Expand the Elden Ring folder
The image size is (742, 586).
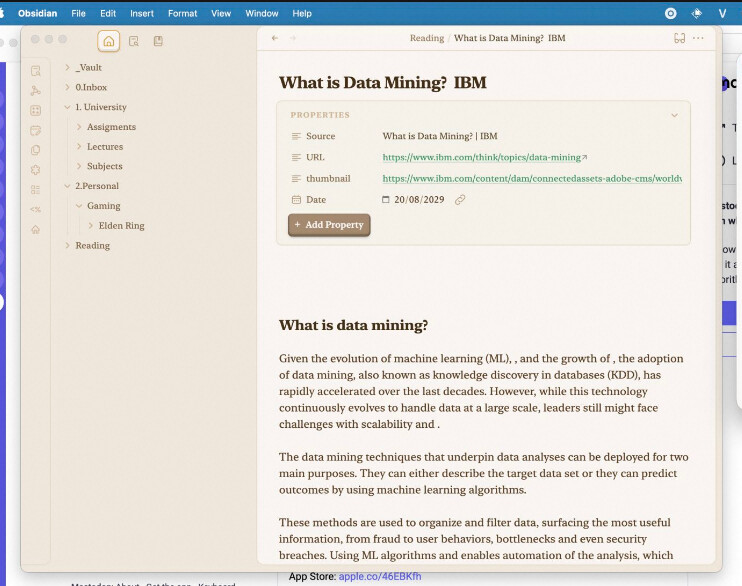tap(91, 226)
